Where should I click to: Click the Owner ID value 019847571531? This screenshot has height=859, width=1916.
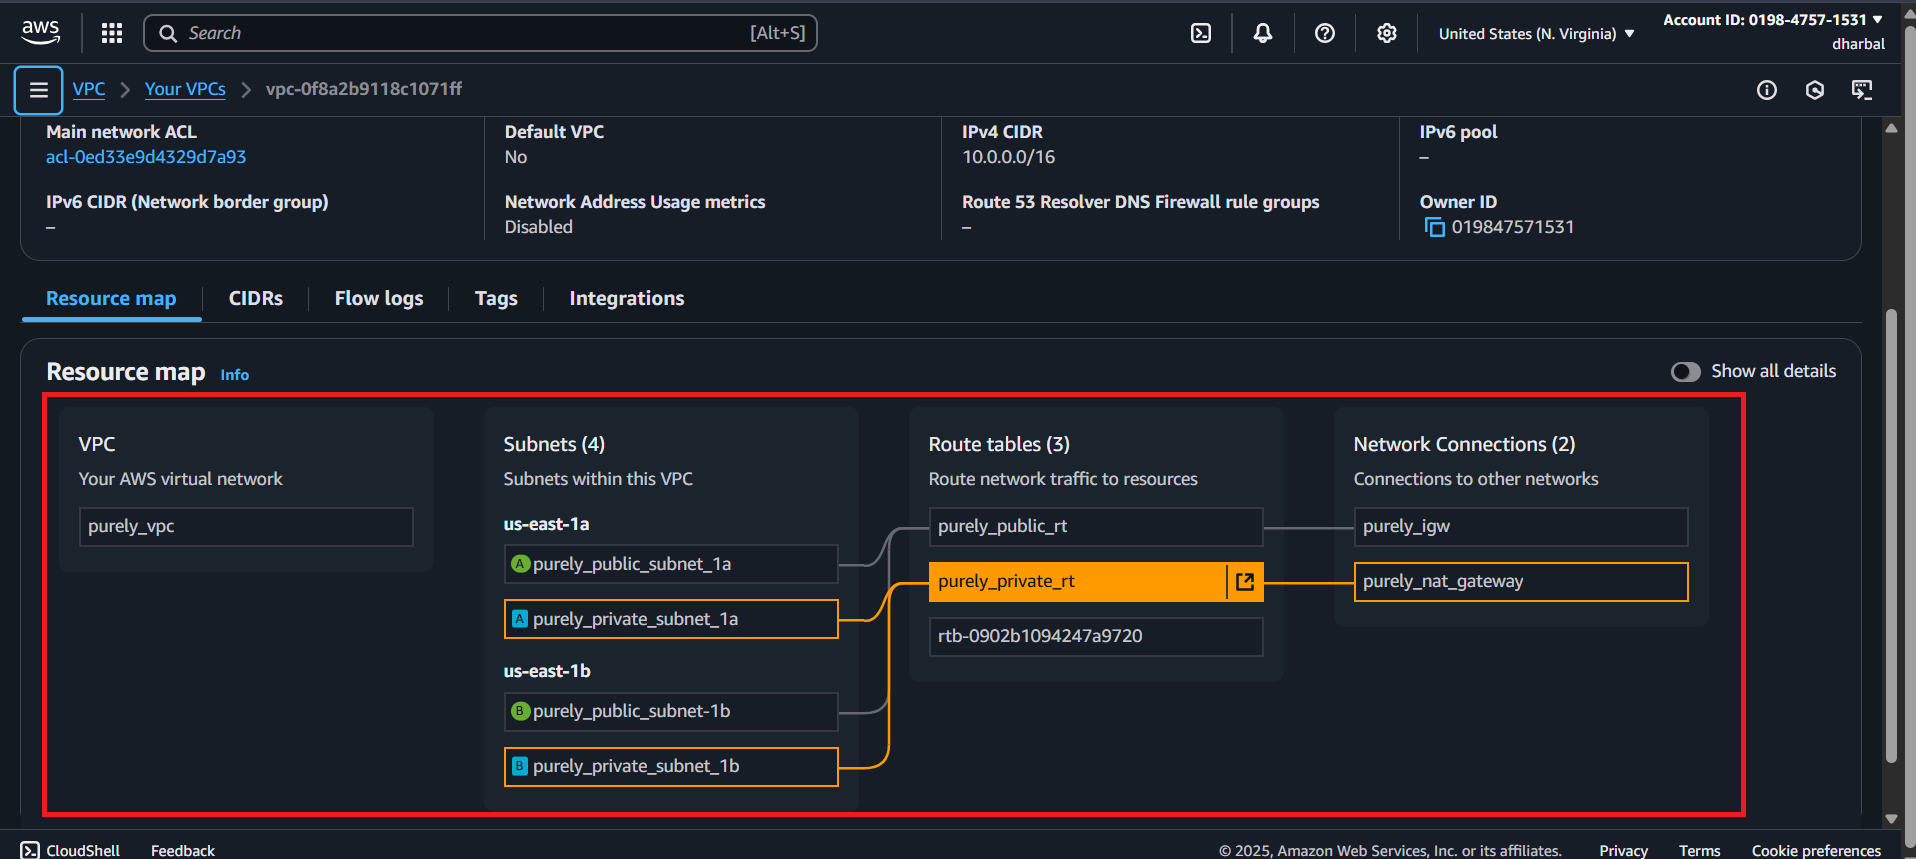pos(1513,227)
